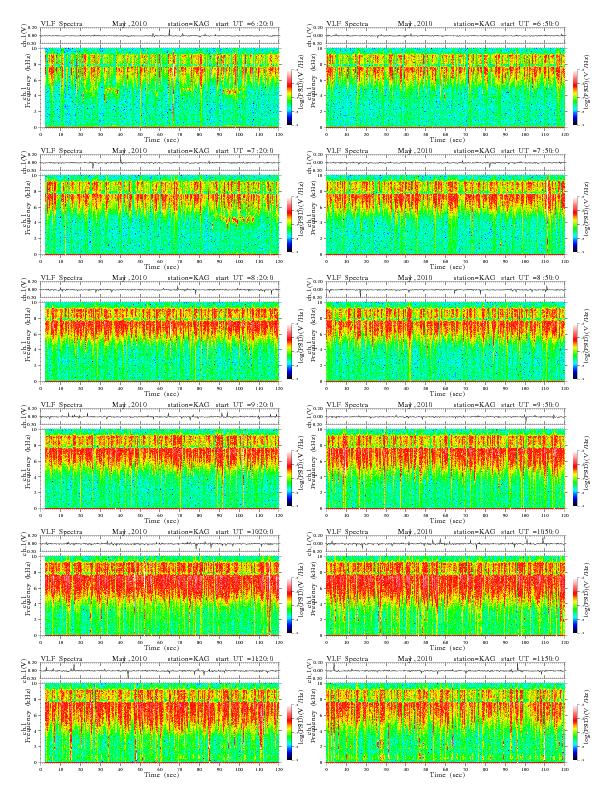Click the ch.1 waveform strip above the 6:20:0 spectrogram

click(160, 35)
